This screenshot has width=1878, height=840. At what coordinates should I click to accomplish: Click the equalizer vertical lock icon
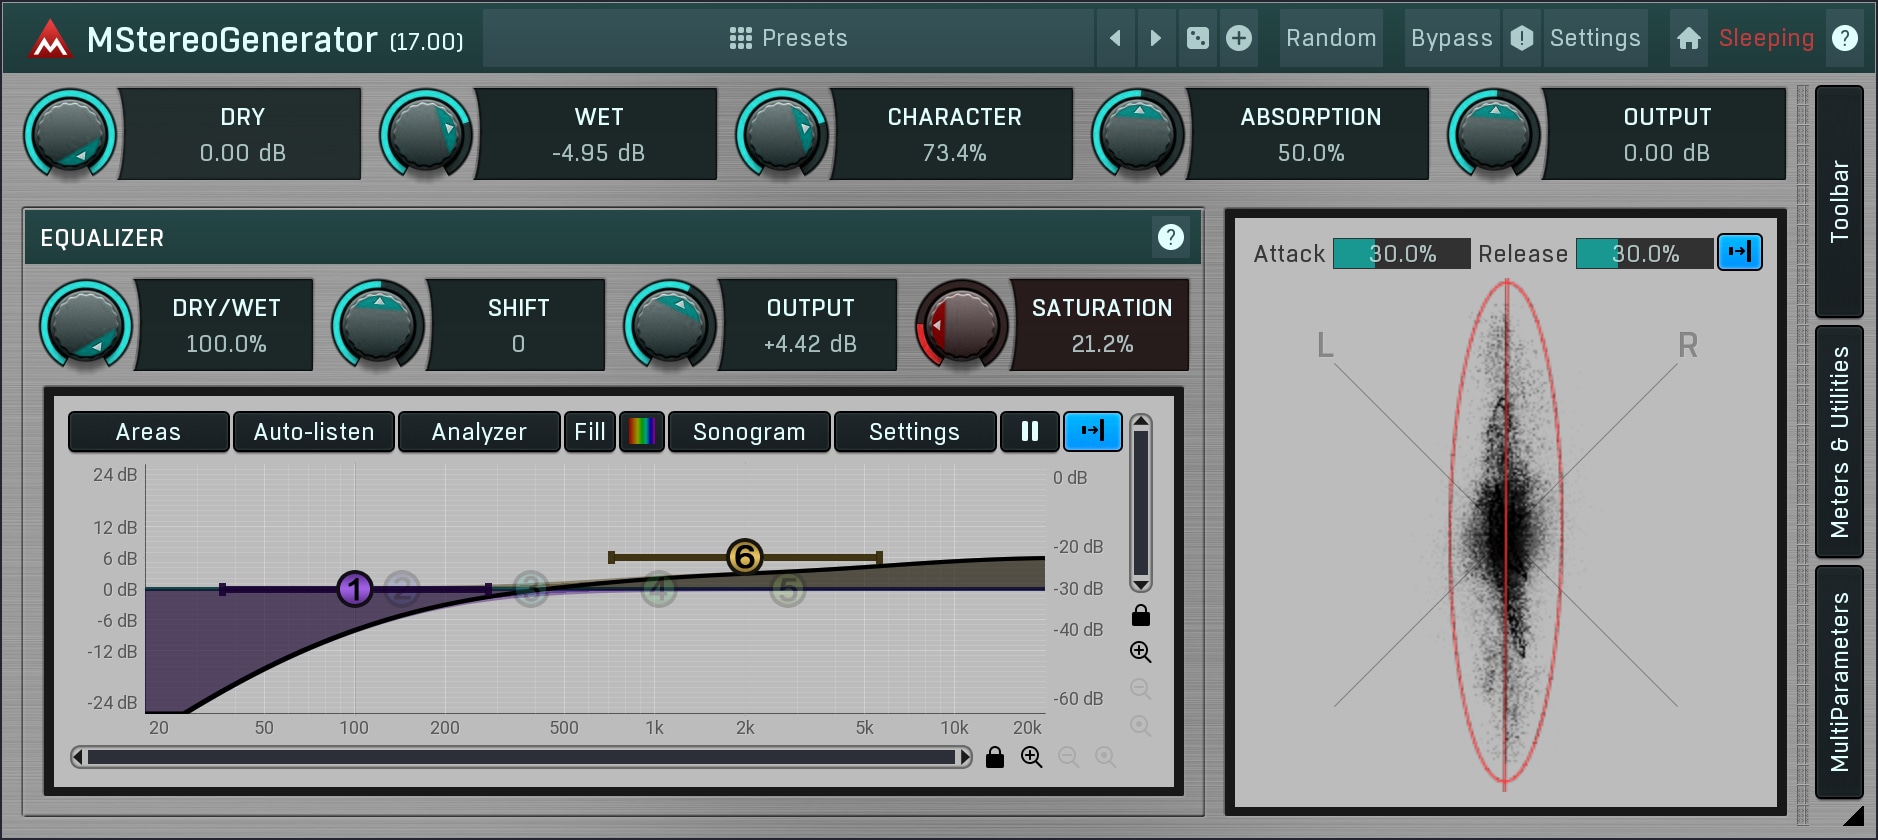point(1140,615)
